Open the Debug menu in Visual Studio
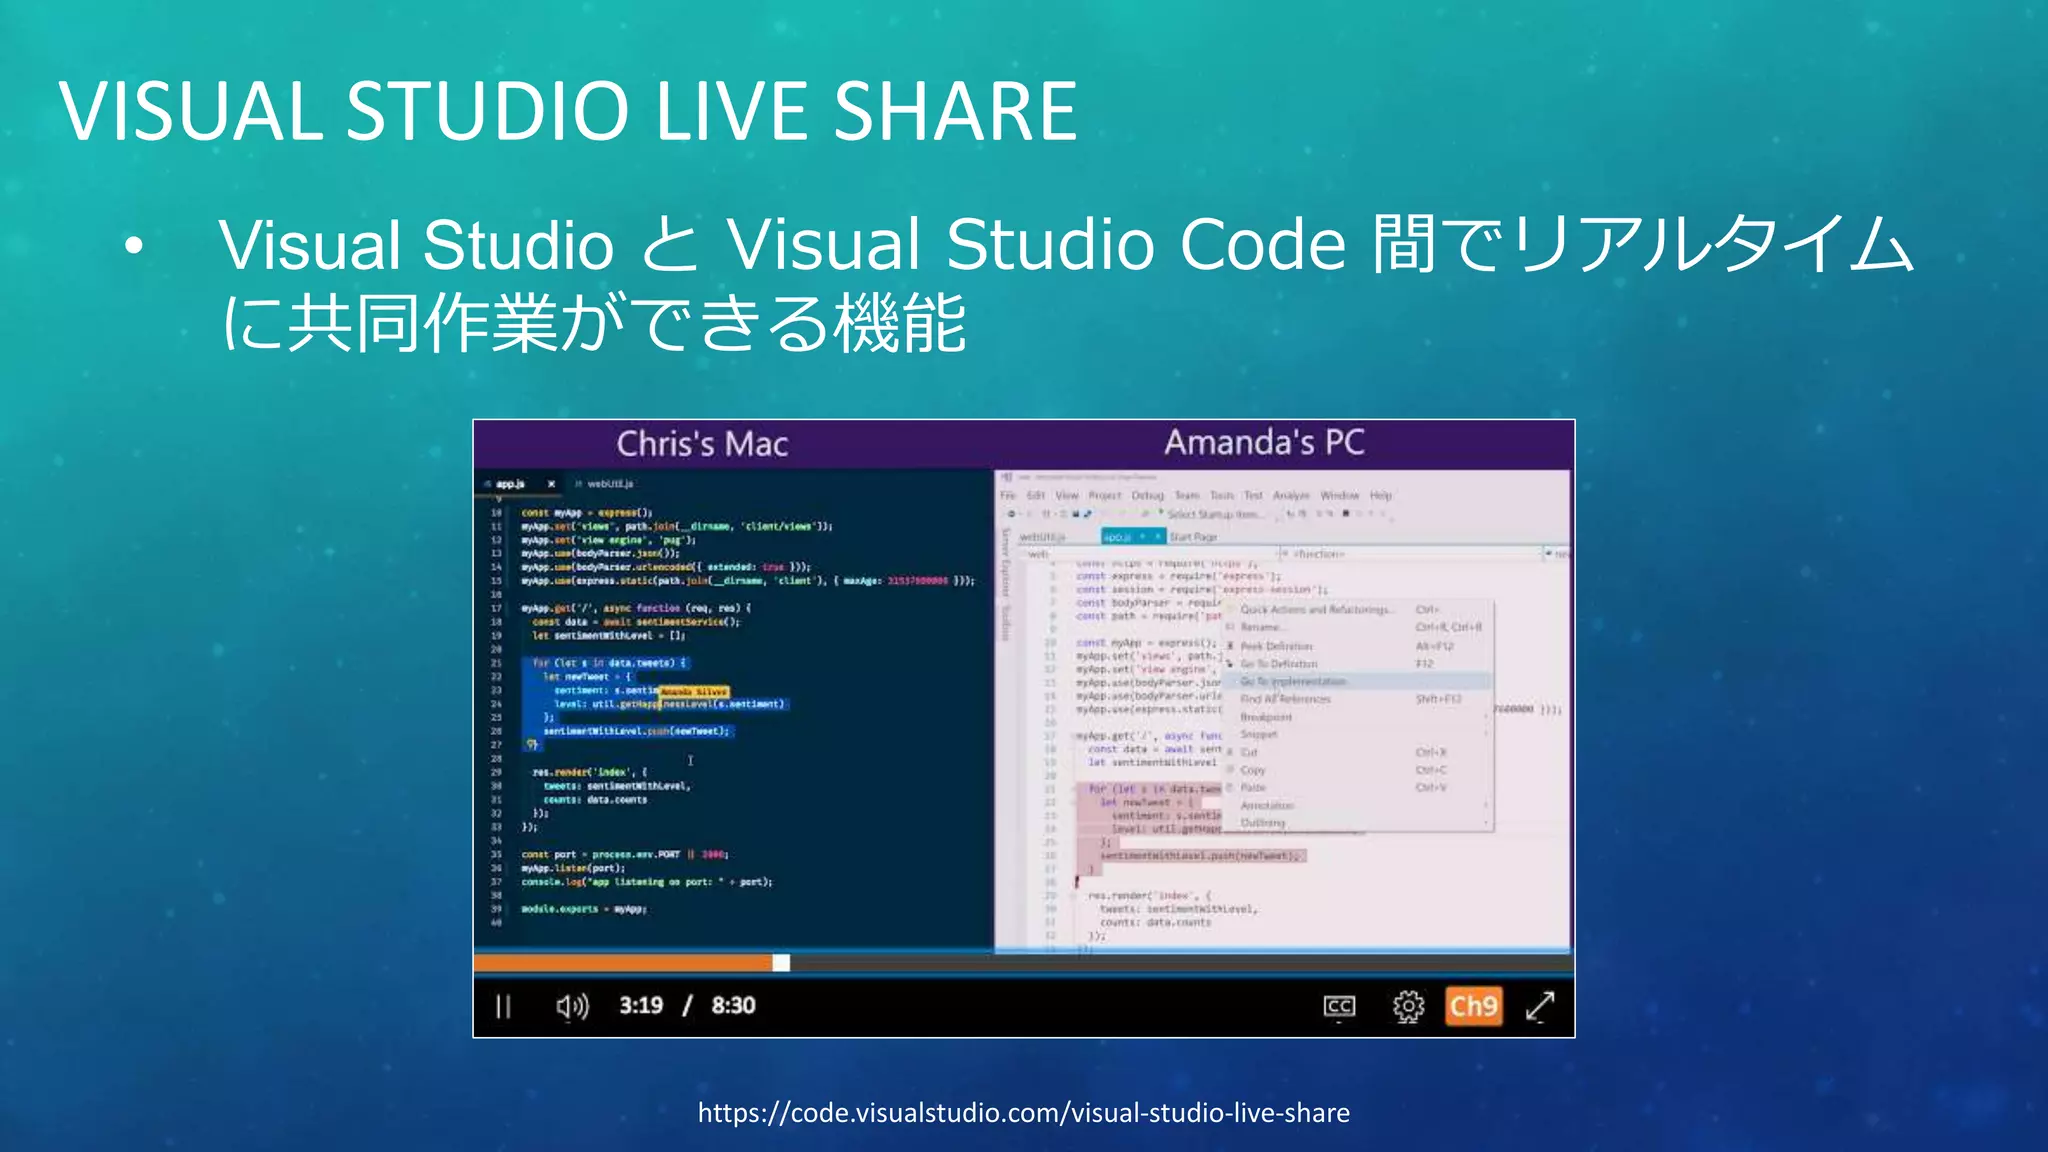 [1148, 495]
